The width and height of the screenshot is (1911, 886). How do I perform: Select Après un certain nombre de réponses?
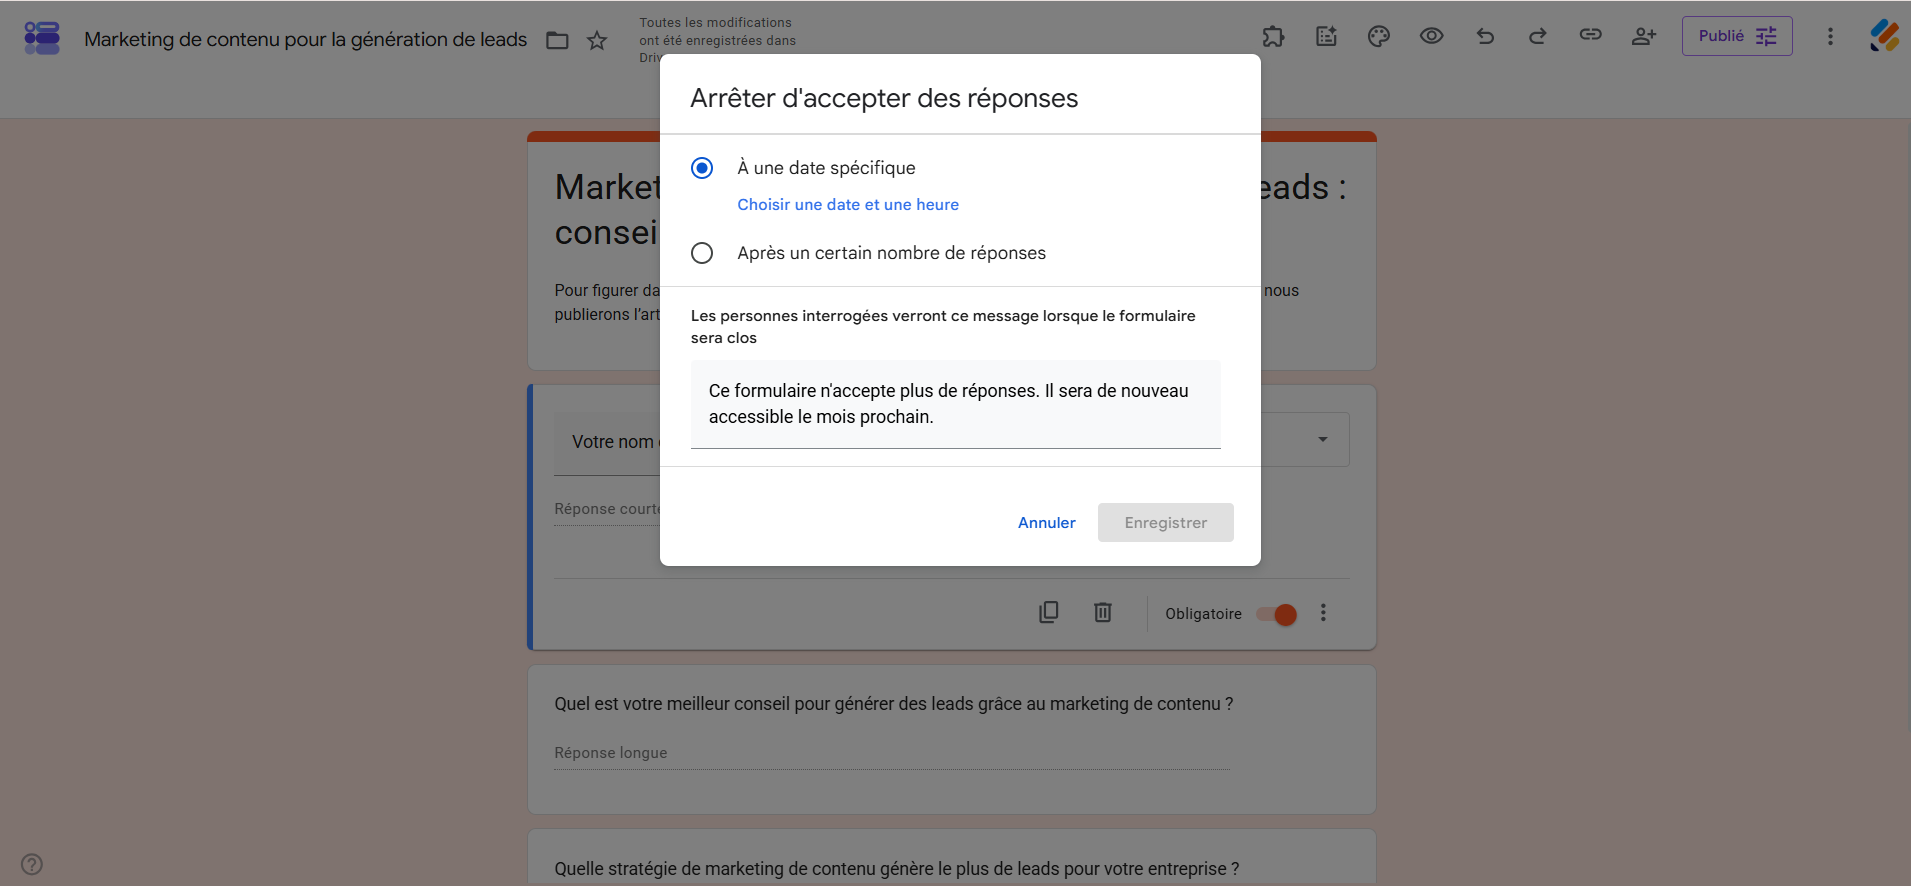click(x=702, y=253)
